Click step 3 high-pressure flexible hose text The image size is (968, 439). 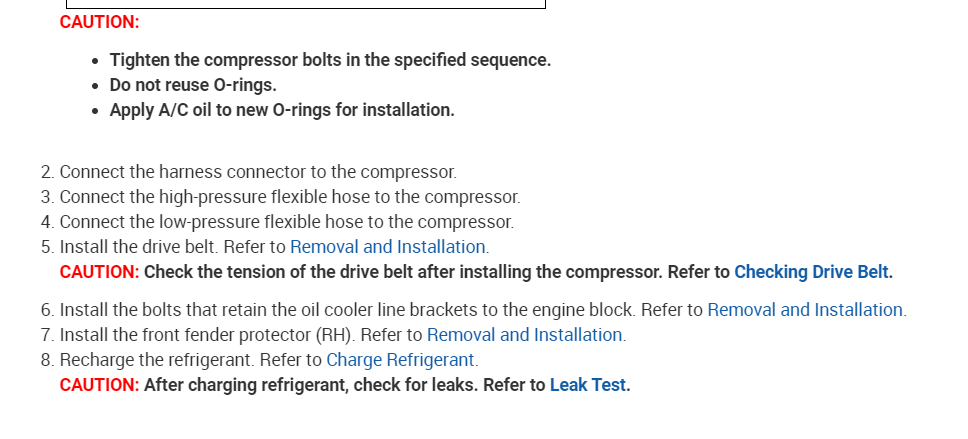coord(290,197)
